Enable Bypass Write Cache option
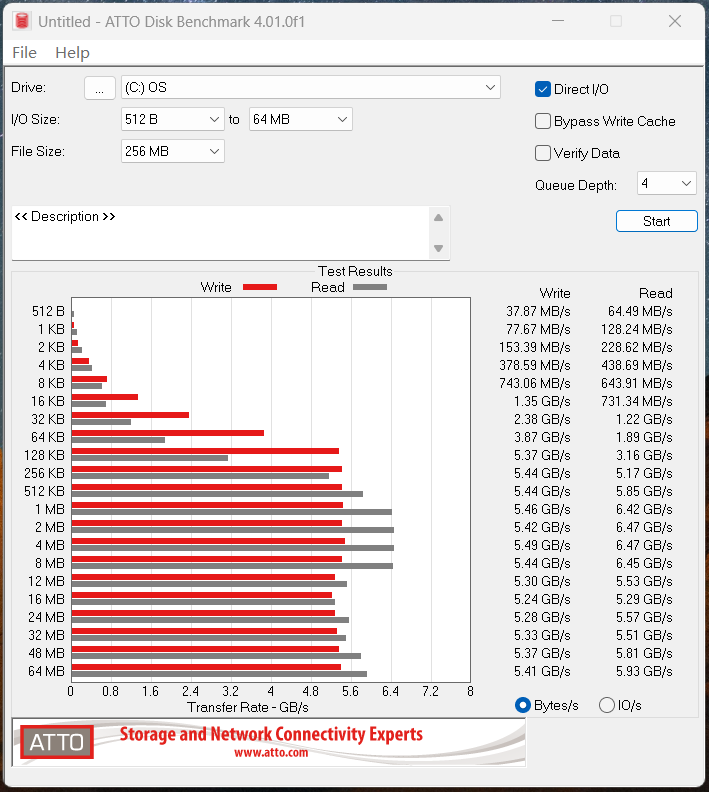This screenshot has width=709, height=792. click(543, 121)
